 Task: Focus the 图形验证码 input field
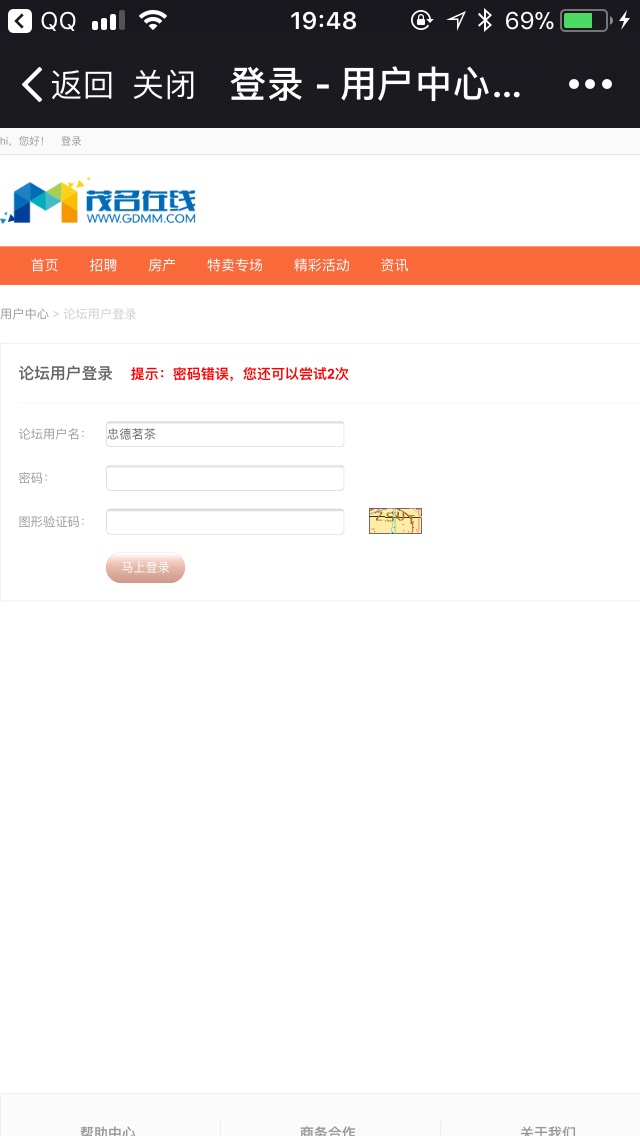[225, 522]
